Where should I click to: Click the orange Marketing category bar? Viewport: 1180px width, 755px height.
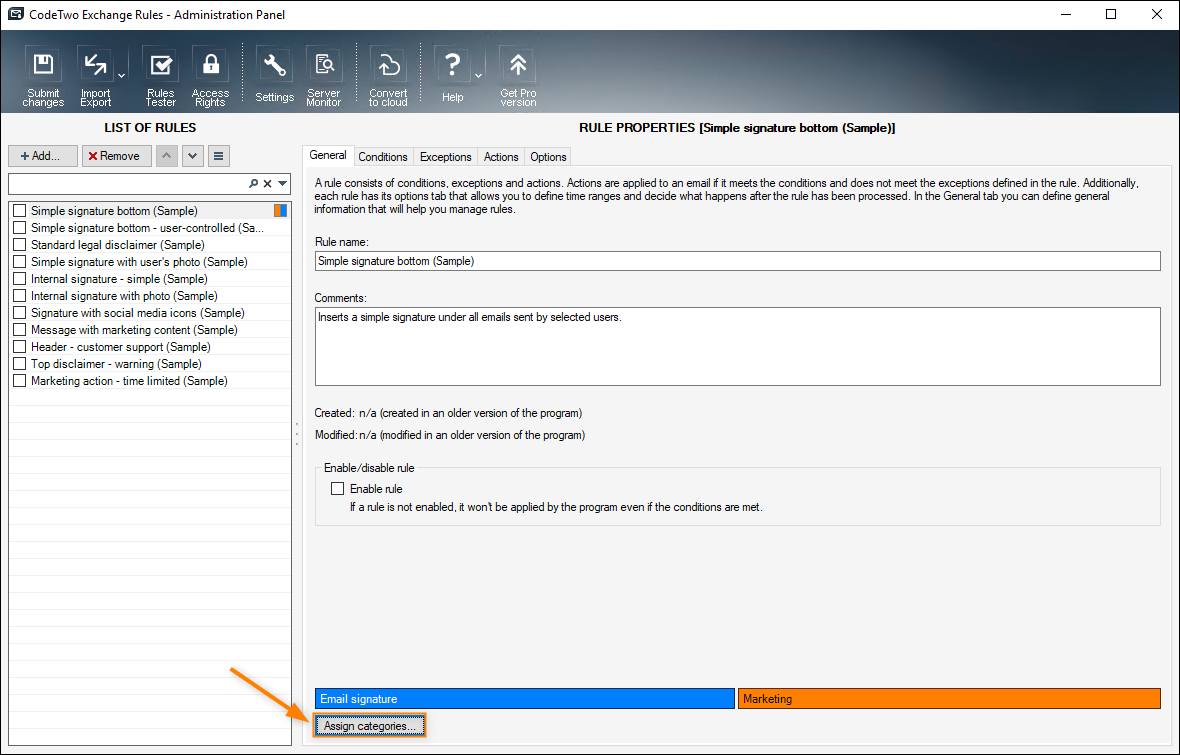coord(949,699)
